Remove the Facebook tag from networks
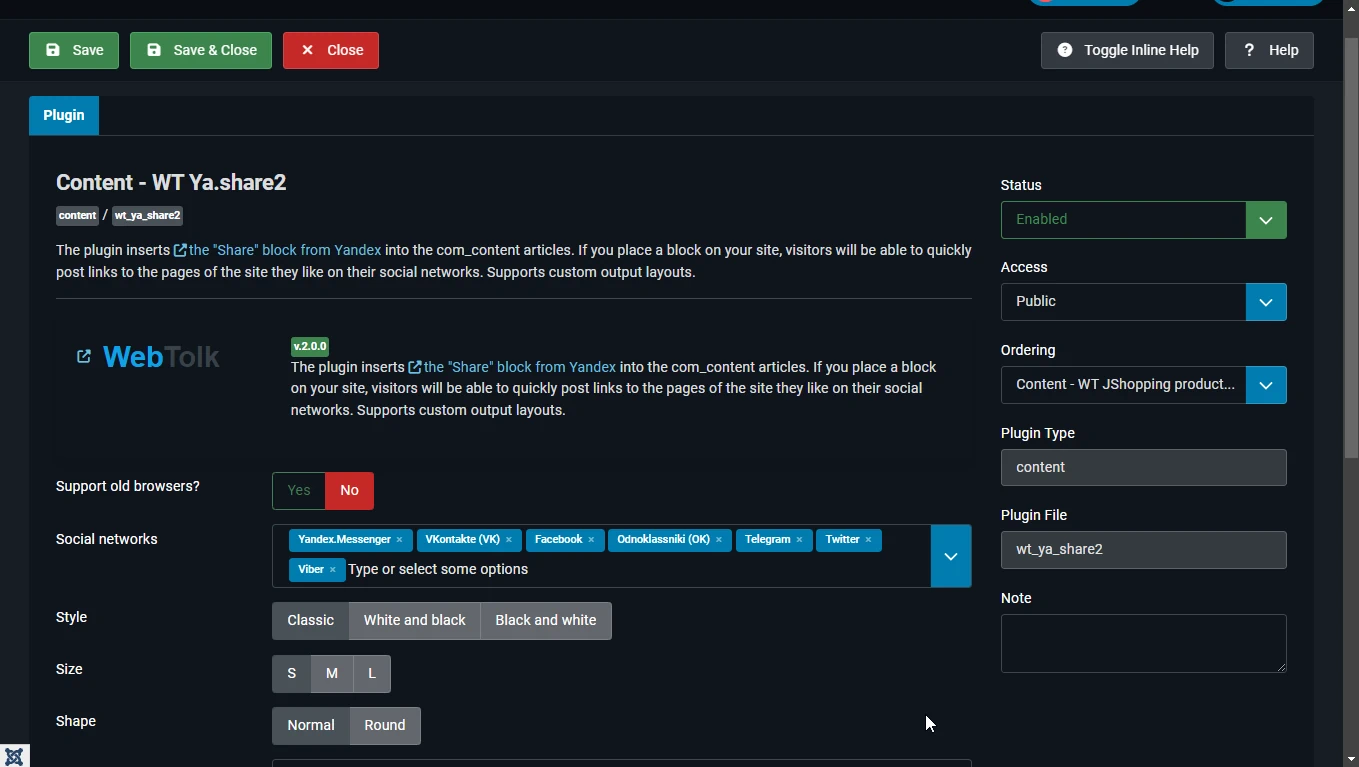Viewport: 1359px width, 767px height. coord(591,540)
